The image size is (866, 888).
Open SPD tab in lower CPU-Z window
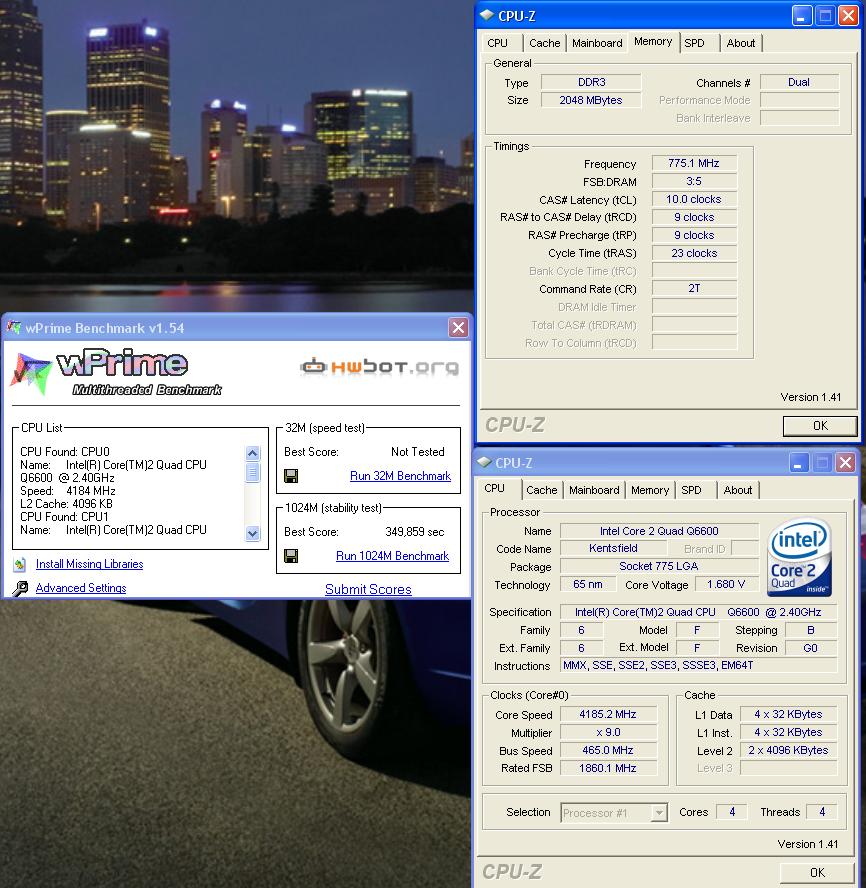coord(691,490)
